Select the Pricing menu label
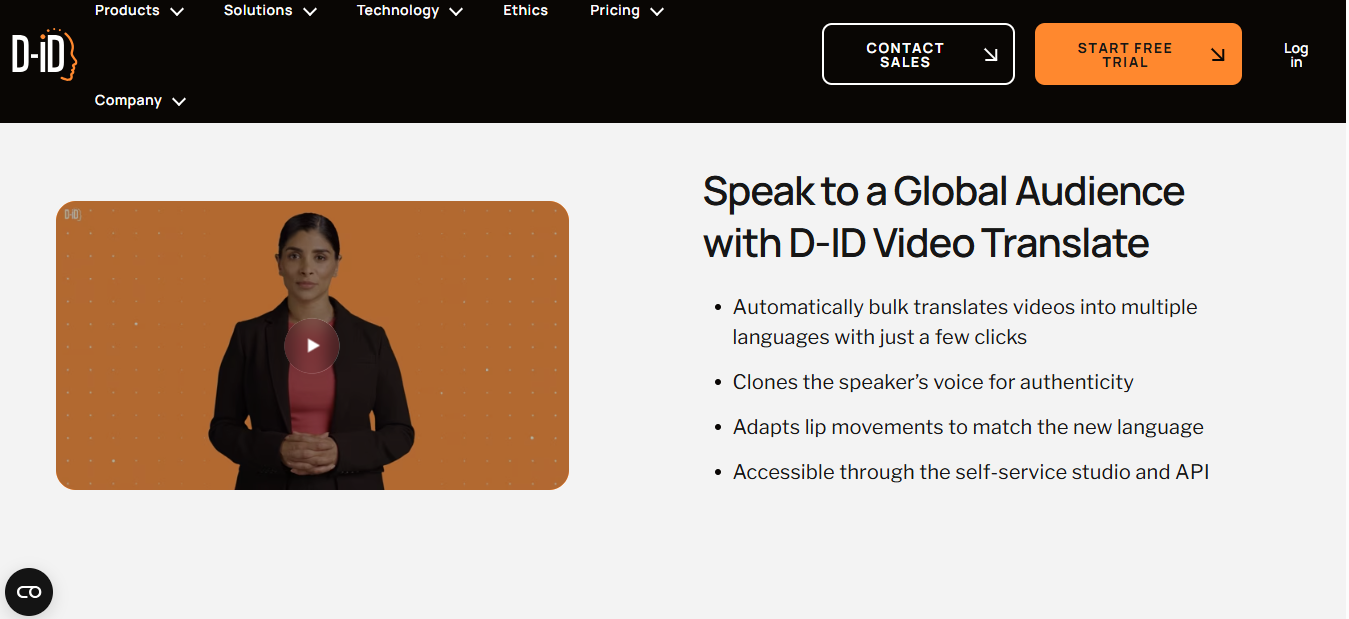1349x619 pixels. click(x=614, y=11)
